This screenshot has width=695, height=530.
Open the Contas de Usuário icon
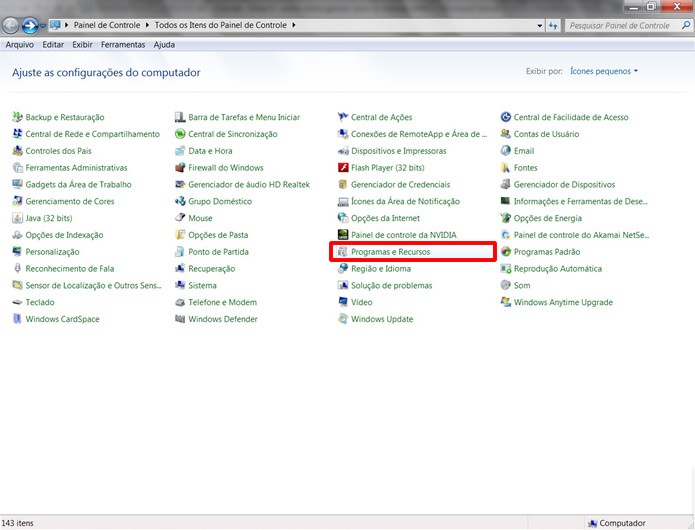[506, 134]
